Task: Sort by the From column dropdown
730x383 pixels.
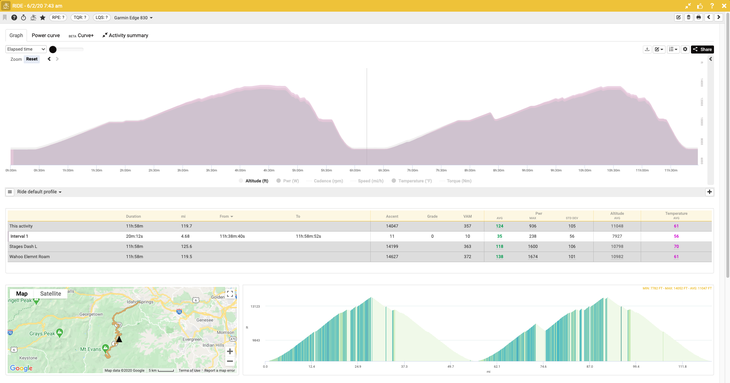Action: [226, 216]
